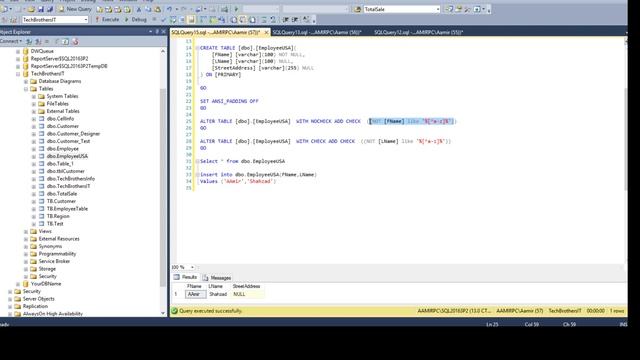Click the Decrease Indent icon
The height and width of the screenshot is (360, 640).
click(x=286, y=20)
